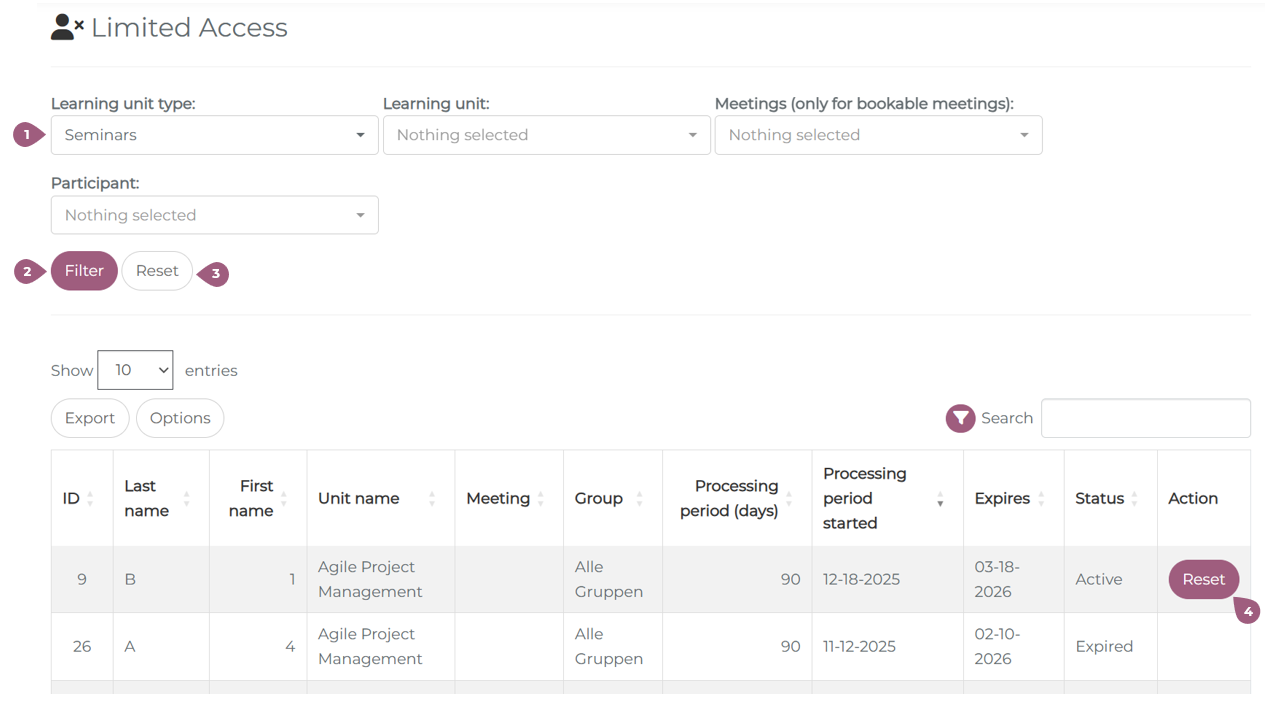Expand the Learning unit dropdown
Viewport: 1284px width, 711px height.
(x=546, y=135)
